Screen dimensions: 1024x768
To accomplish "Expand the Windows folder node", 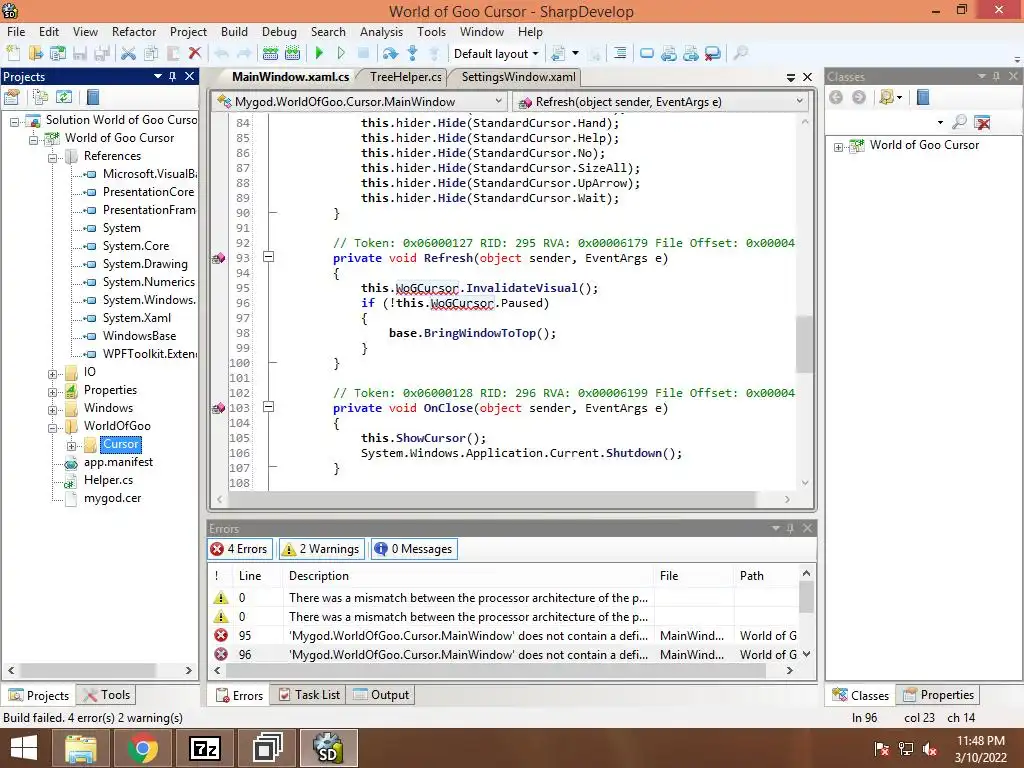I will (52, 410).
